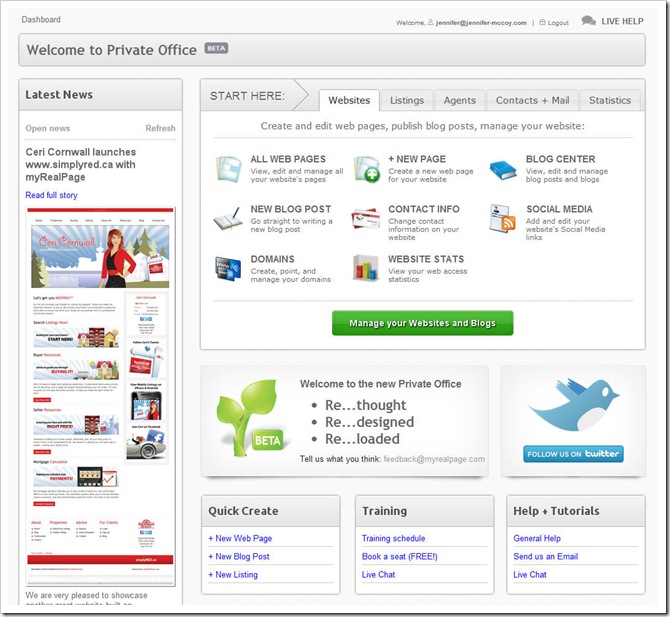The height and width of the screenshot is (617, 670).
Task: Click the Ceri Cornwall website screenshot thumbnail
Action: [x=100, y=396]
